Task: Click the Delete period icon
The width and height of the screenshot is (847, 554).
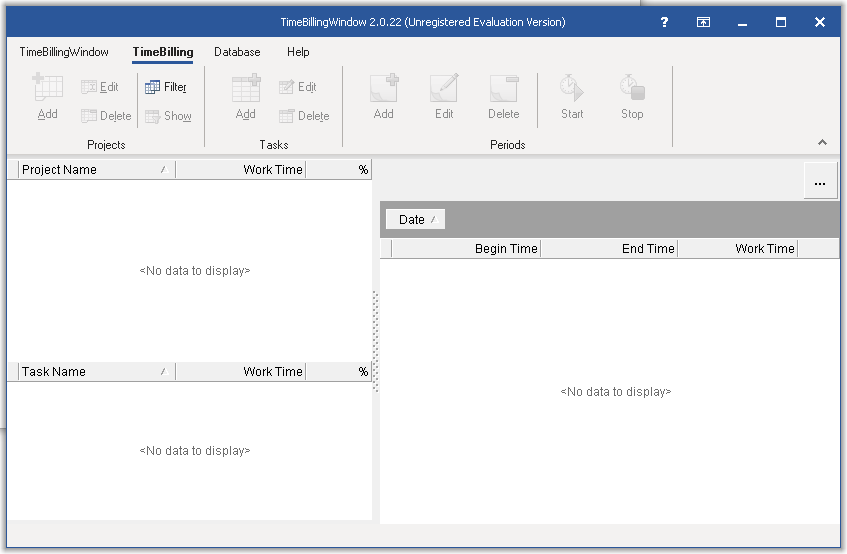Action: (x=504, y=88)
